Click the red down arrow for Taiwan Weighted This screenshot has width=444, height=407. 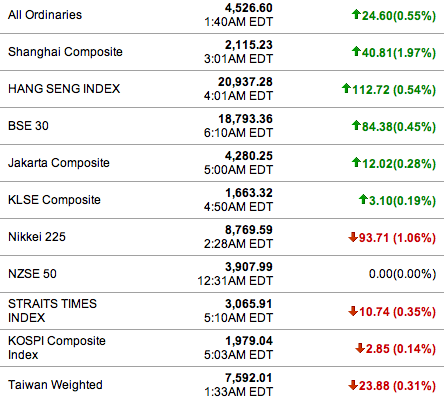click(x=353, y=385)
